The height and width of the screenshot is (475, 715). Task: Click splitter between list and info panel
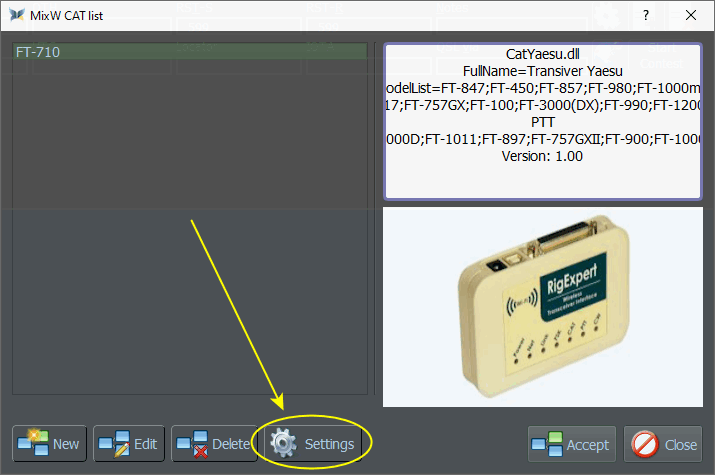[x=377, y=220]
